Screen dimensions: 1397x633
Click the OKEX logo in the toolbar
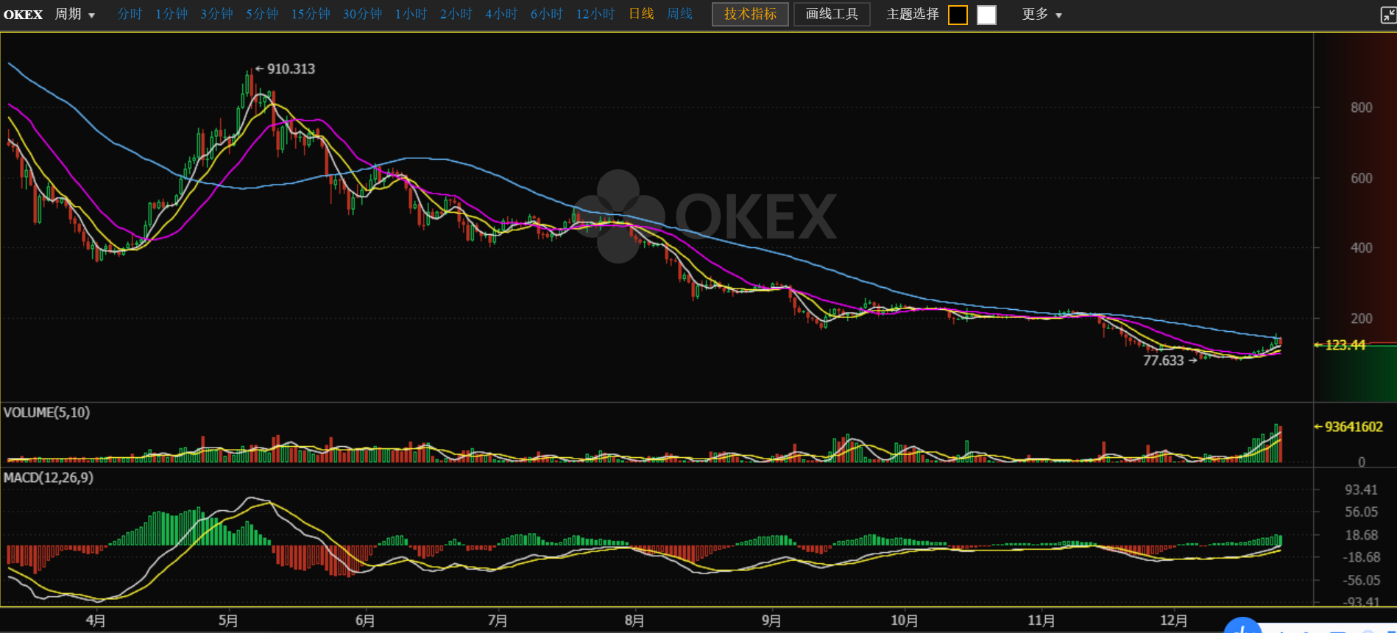tap(23, 15)
